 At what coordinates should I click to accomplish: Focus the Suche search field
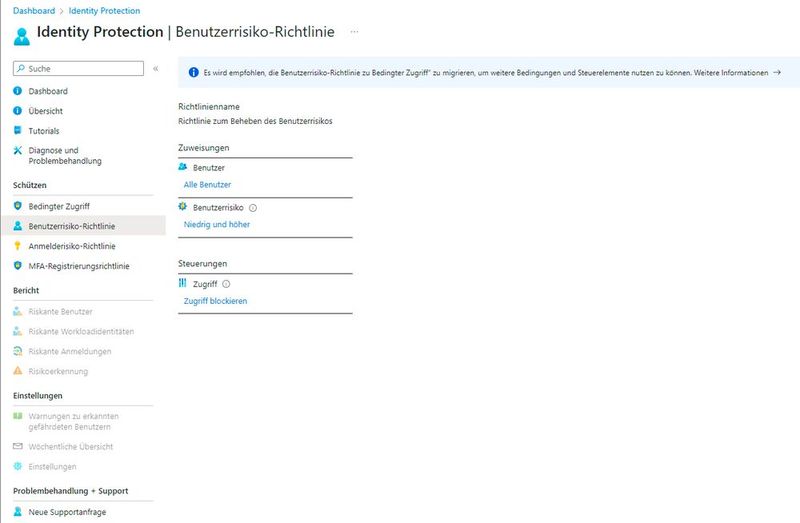coord(79,68)
